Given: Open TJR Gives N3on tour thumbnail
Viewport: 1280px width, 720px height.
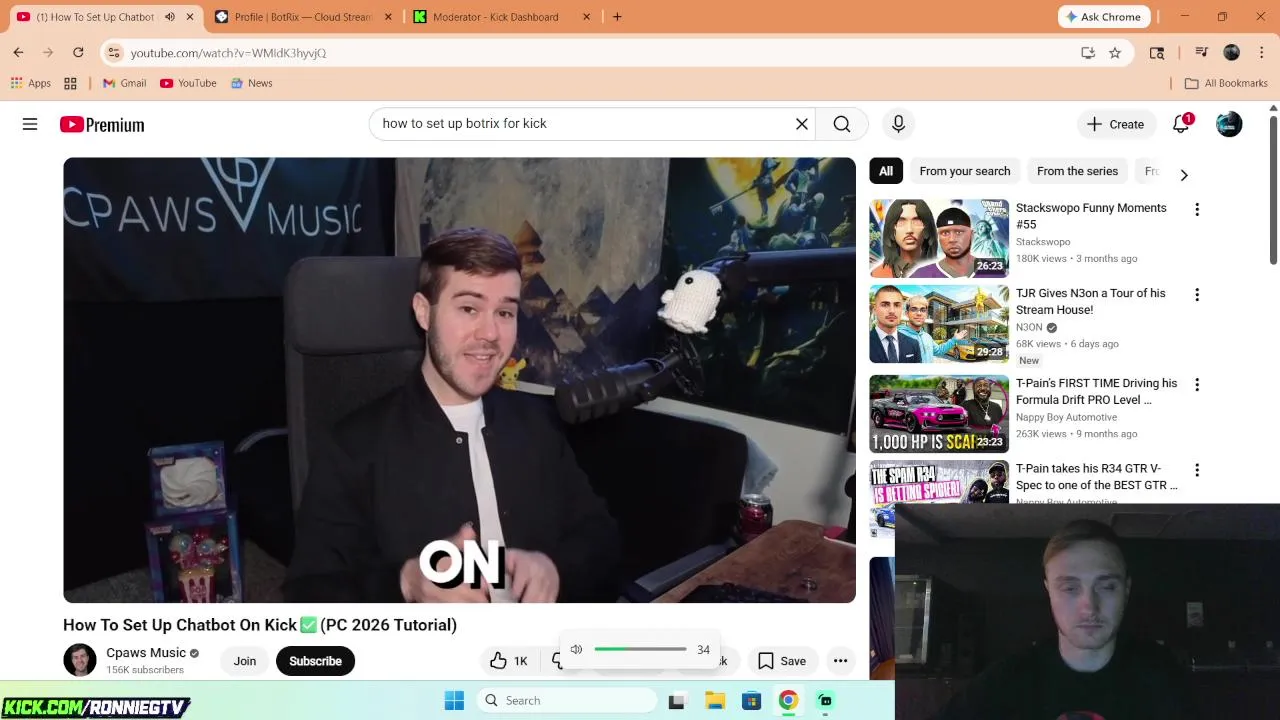Looking at the screenshot, I should click(939, 324).
